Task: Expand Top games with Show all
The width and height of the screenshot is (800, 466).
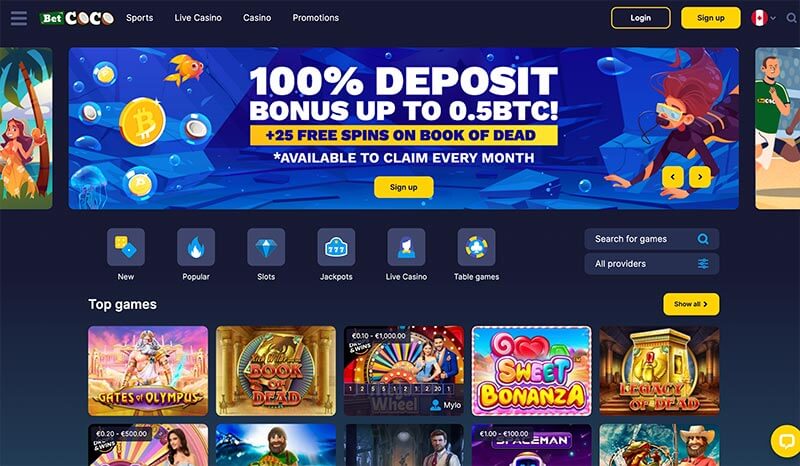Action: (x=691, y=304)
